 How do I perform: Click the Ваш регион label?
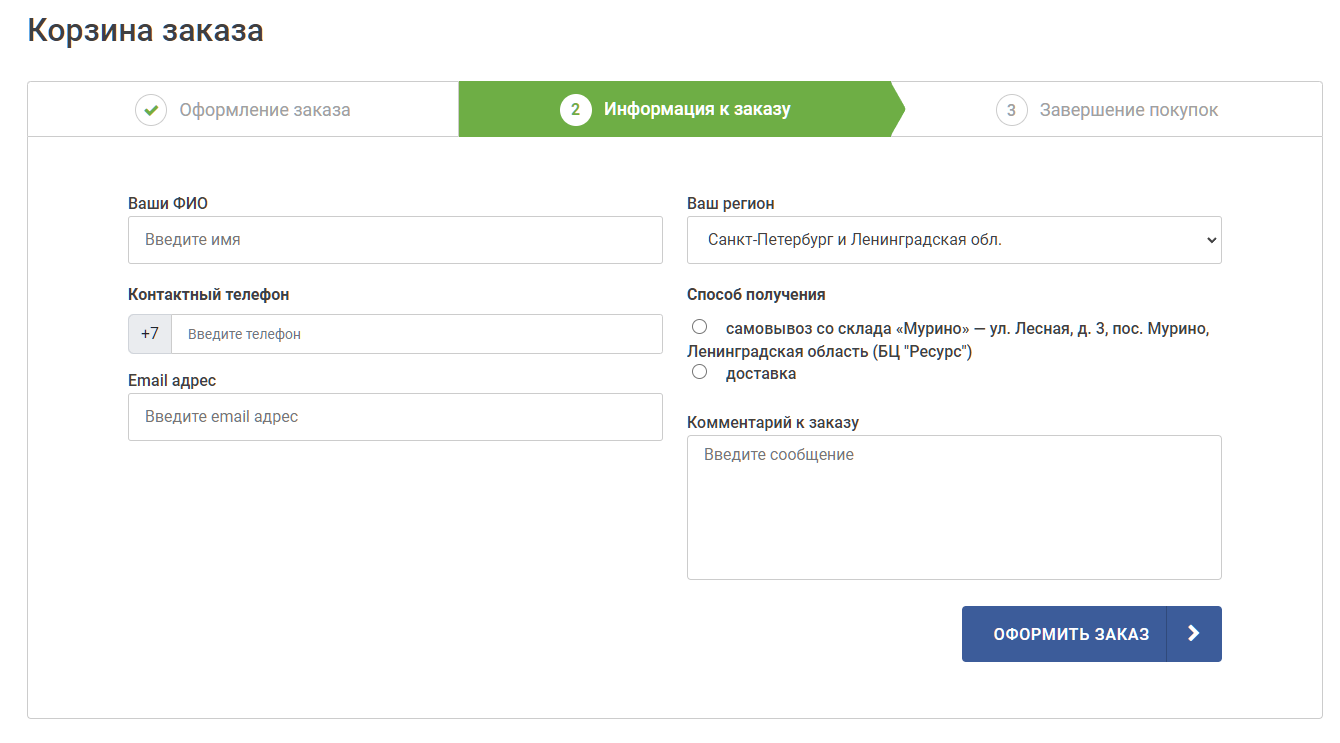coord(731,204)
